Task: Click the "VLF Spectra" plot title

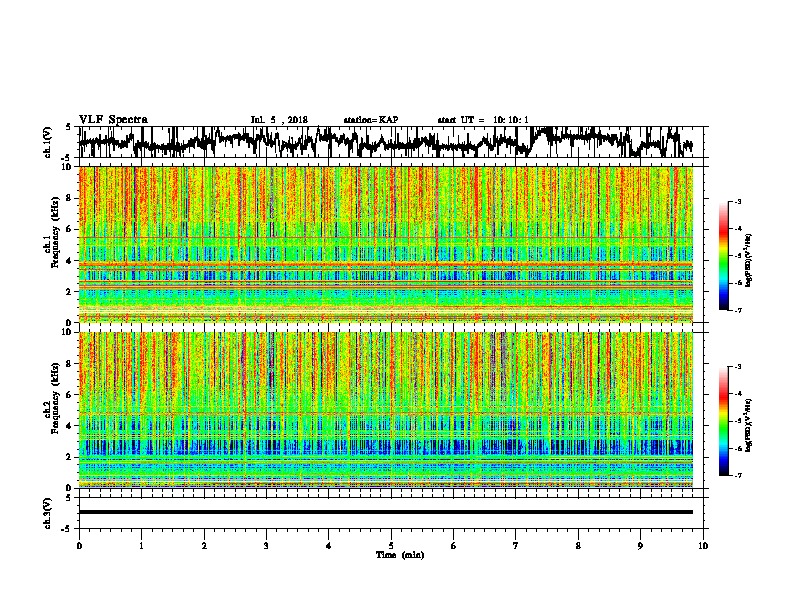Action: tap(113, 120)
